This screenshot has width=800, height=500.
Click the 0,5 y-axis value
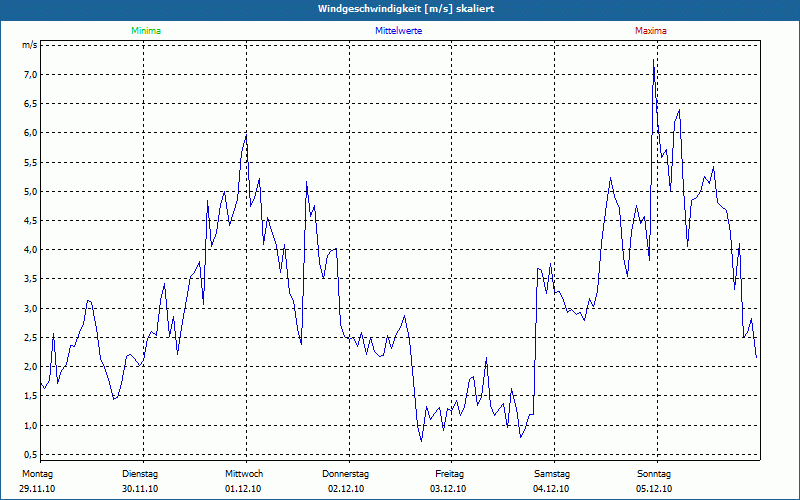point(31,454)
